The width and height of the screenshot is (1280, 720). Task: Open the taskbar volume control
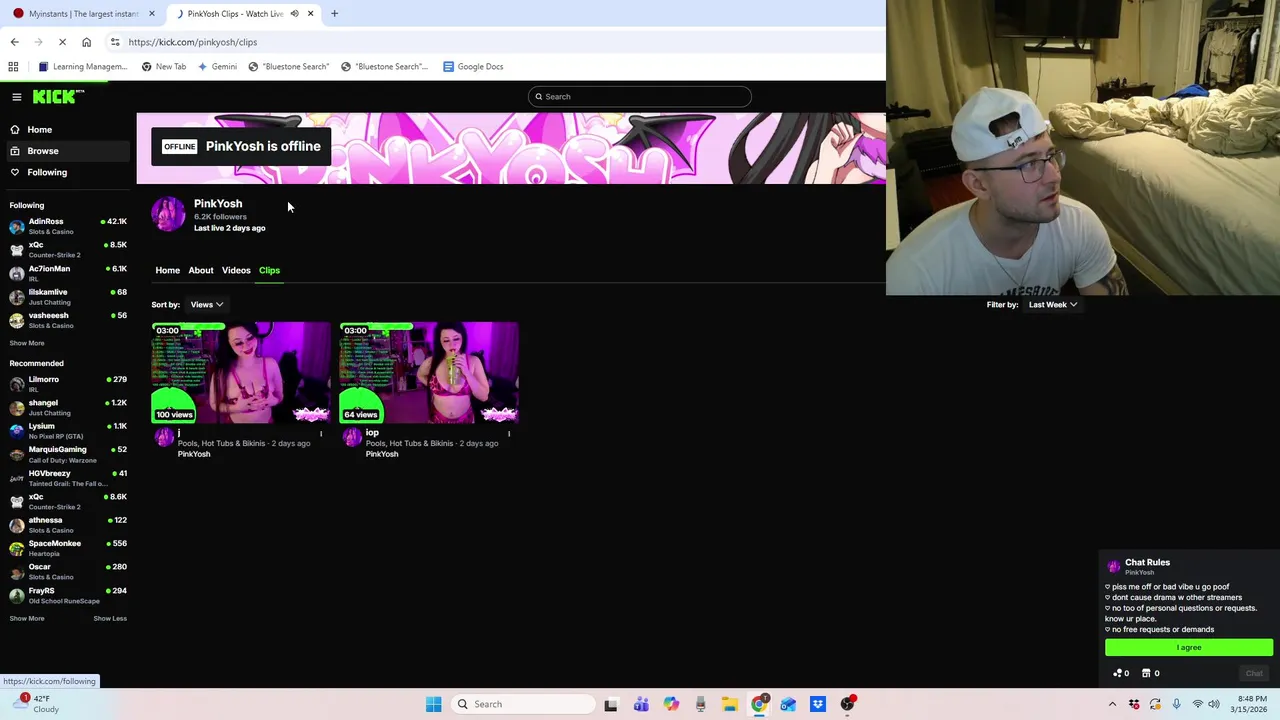tap(1214, 704)
